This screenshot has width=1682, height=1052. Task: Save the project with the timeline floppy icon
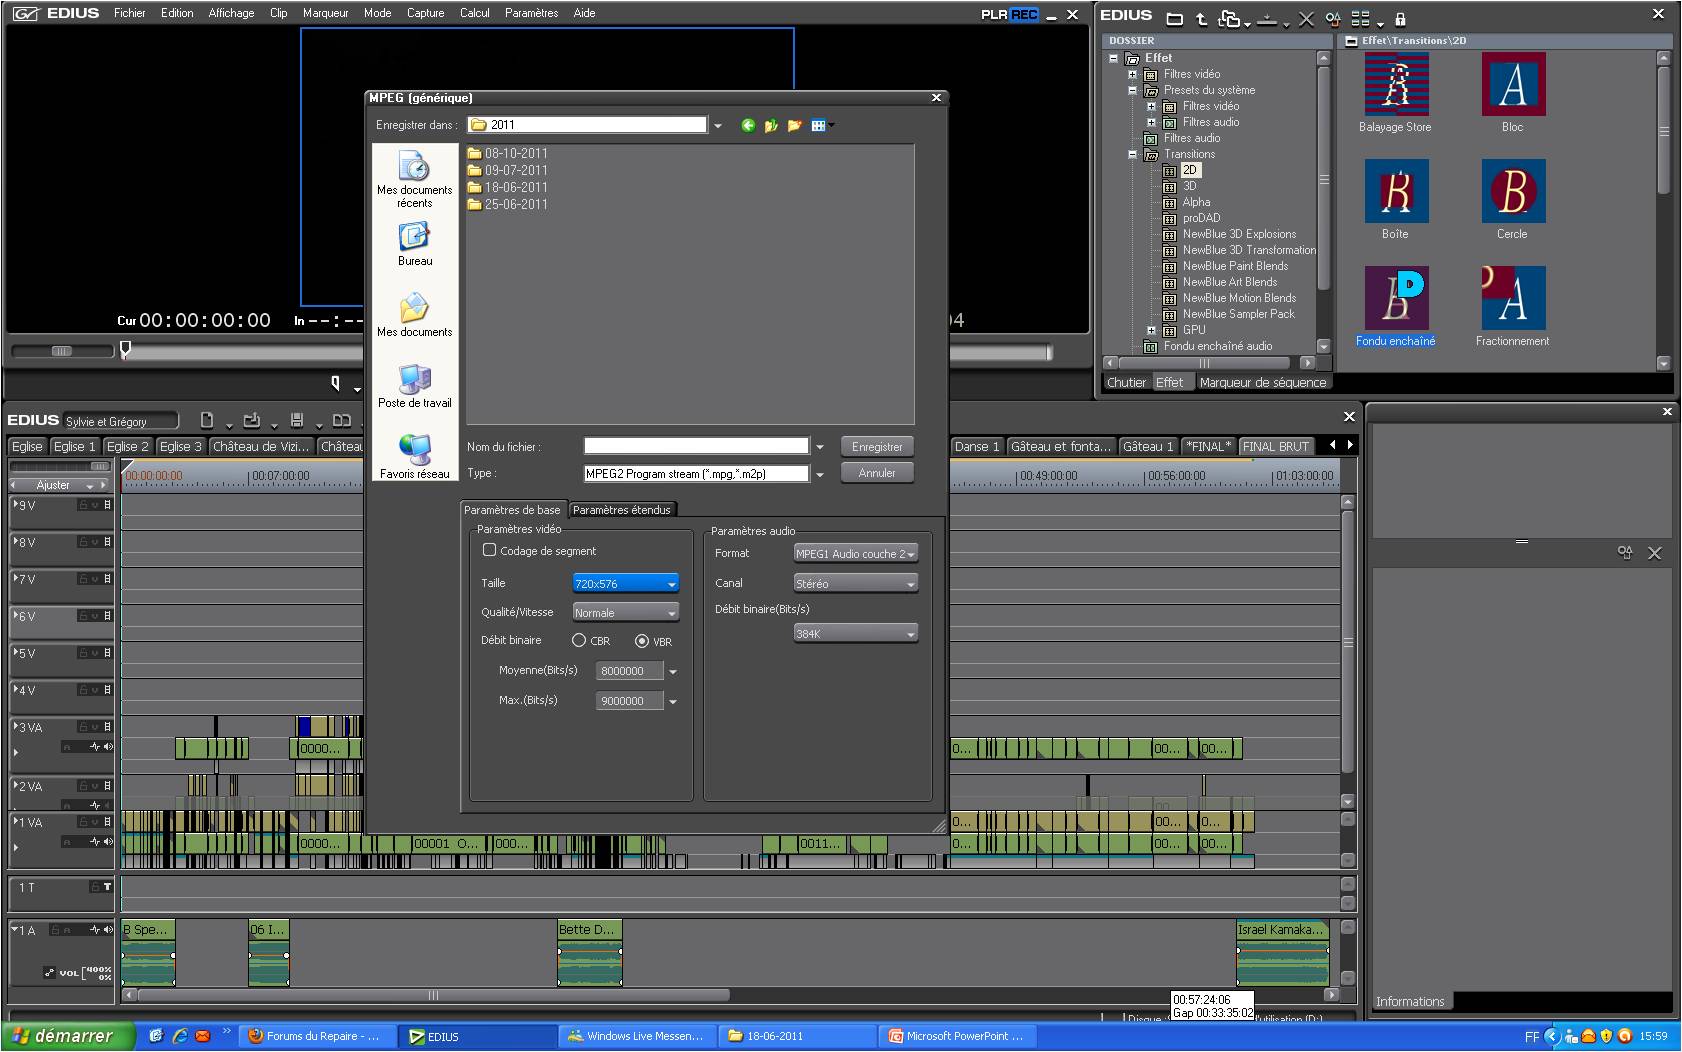coord(297,420)
